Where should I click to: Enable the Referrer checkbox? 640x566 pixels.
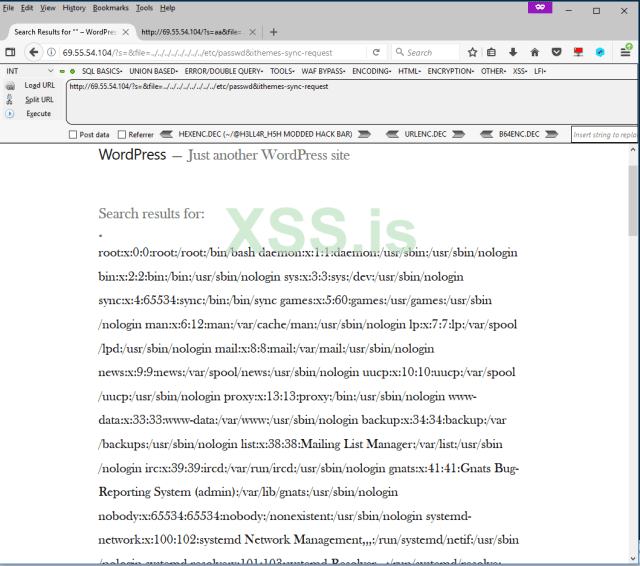pyautogui.click(x=122, y=135)
